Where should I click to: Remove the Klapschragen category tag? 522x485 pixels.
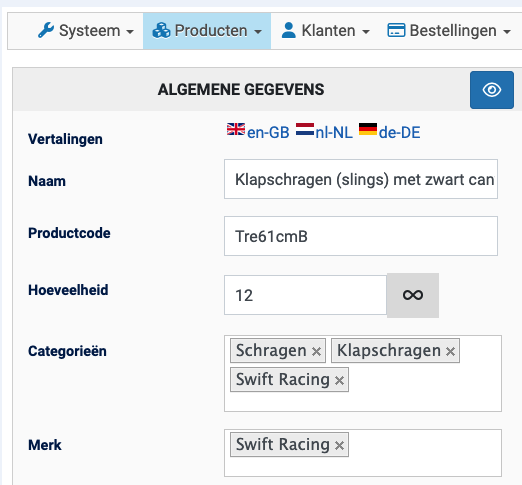(450, 351)
